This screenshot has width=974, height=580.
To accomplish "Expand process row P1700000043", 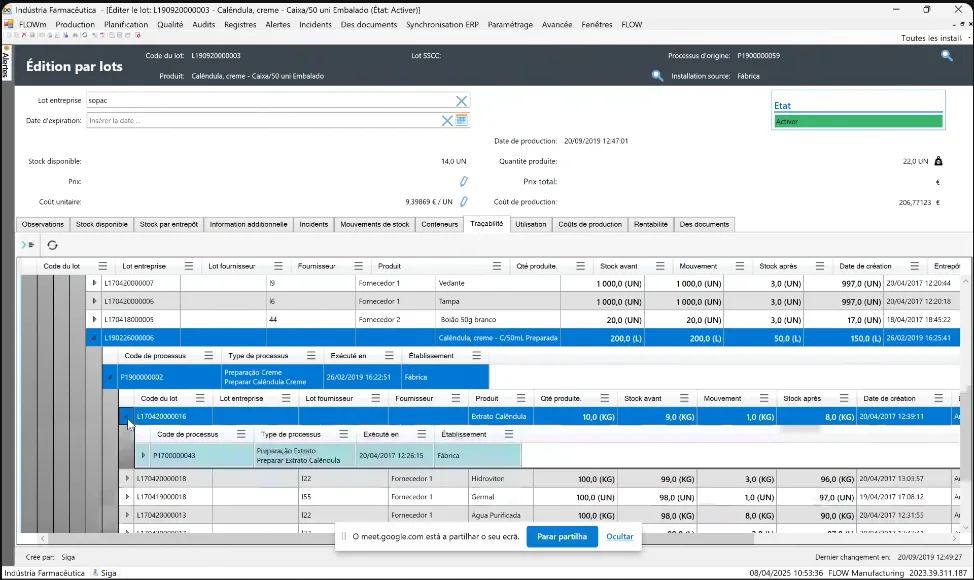I will 143,455.
